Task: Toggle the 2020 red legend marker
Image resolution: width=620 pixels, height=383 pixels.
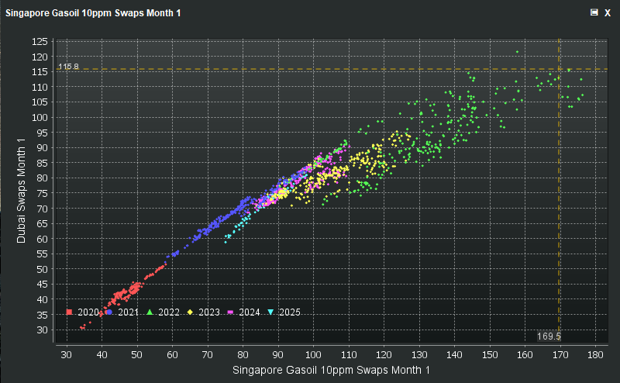Action: [x=69, y=312]
